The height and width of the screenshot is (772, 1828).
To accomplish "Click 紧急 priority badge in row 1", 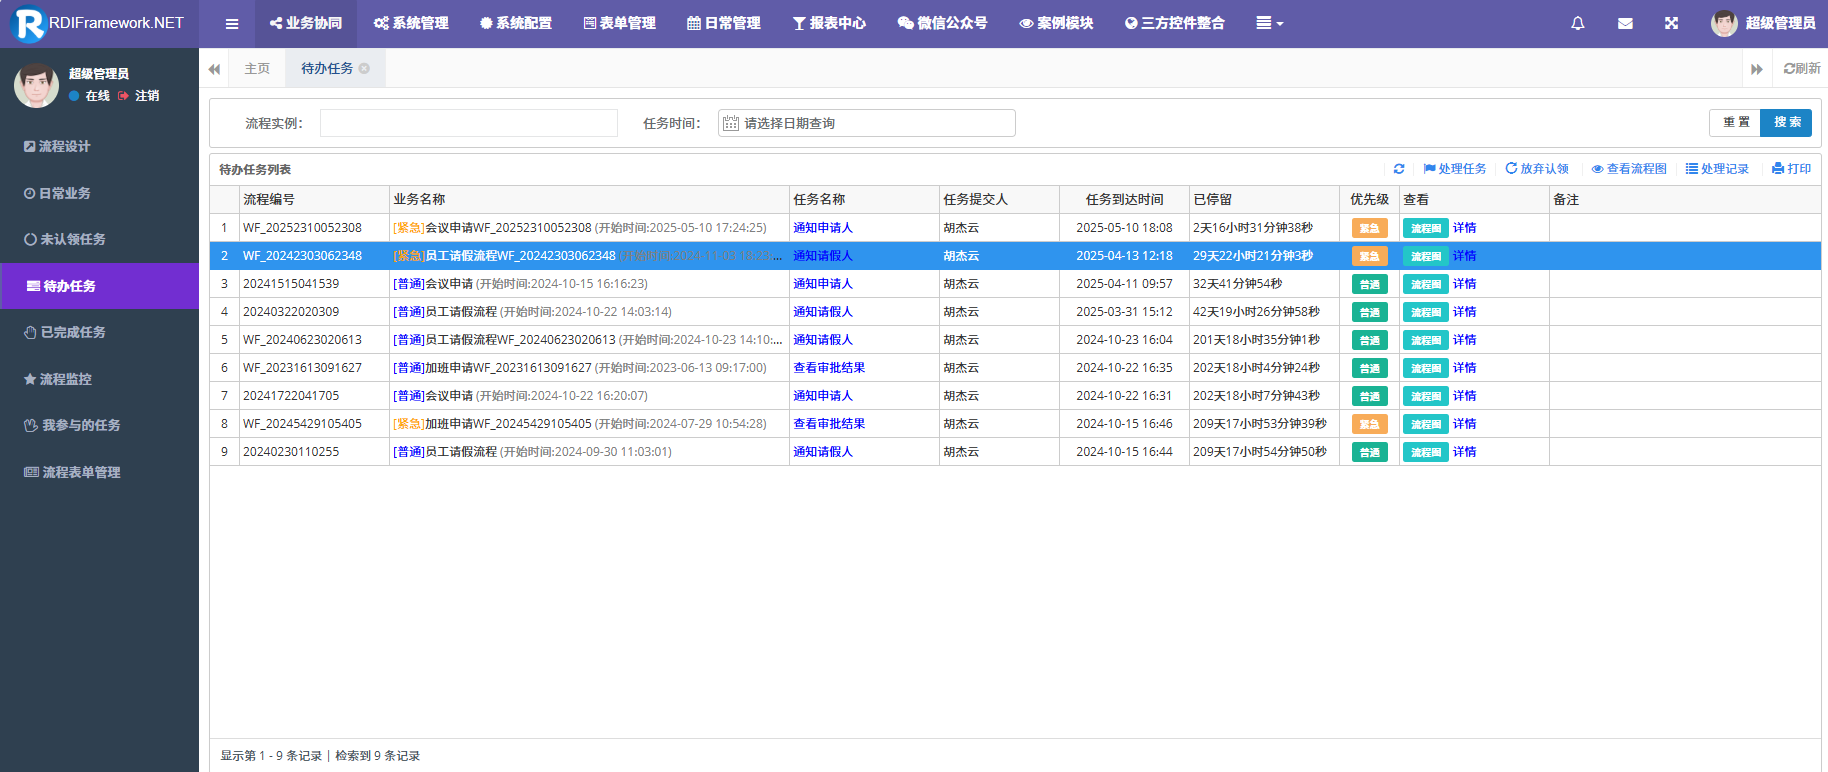I will tap(1369, 228).
